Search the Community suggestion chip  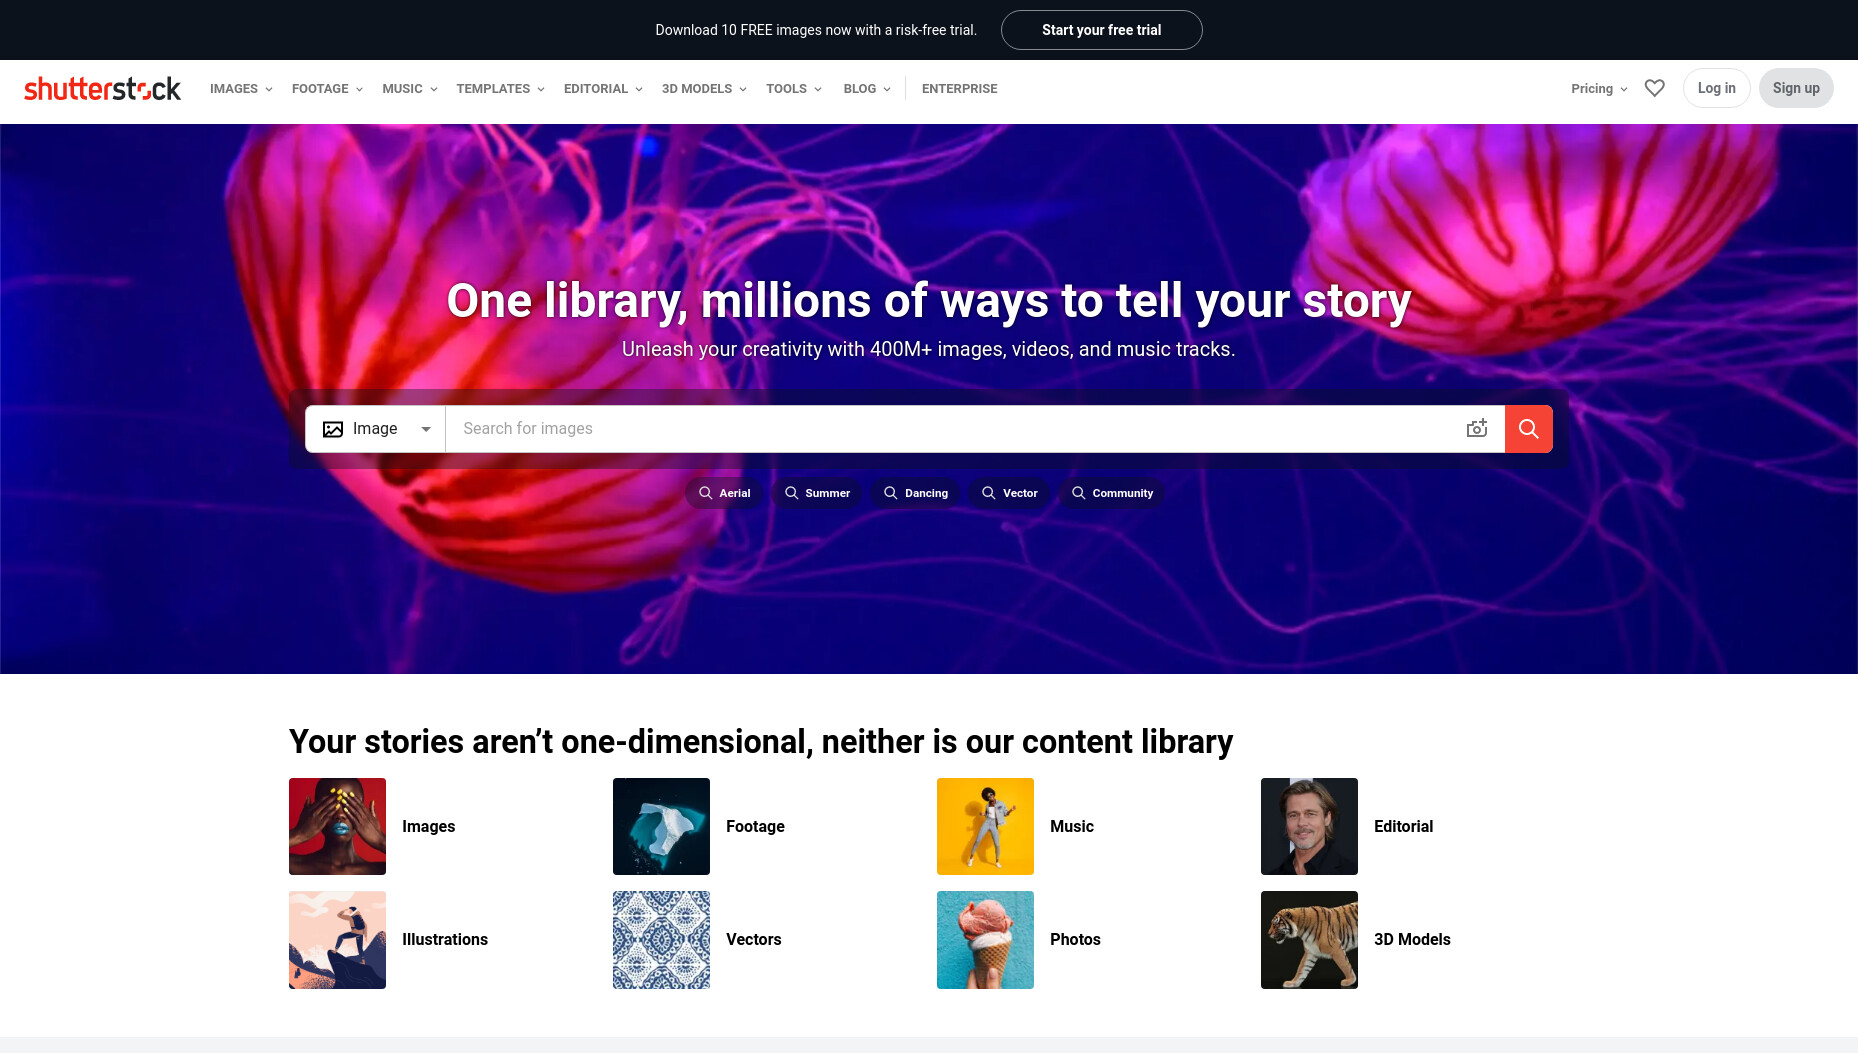coord(1112,493)
